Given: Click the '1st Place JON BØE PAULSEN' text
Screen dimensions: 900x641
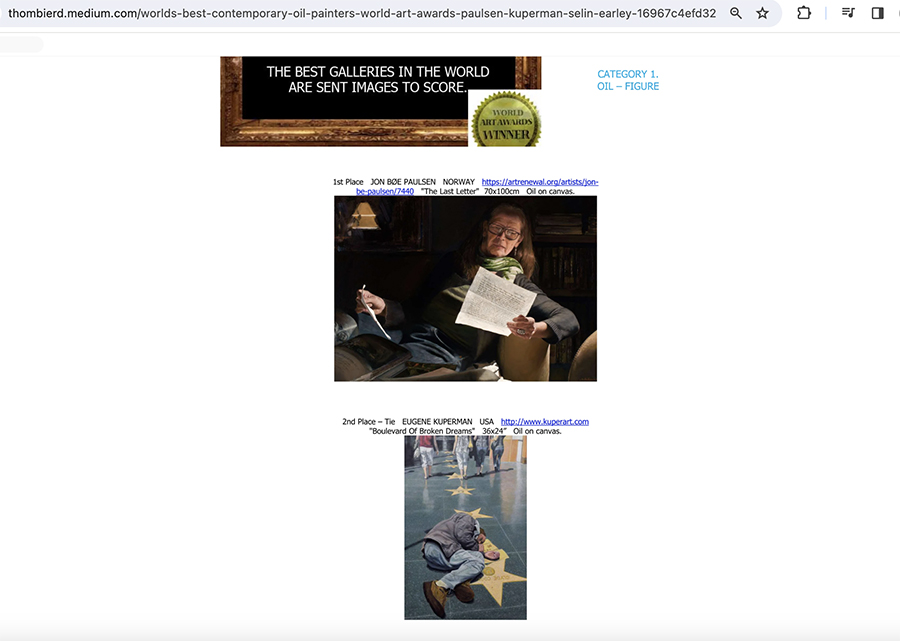Looking at the screenshot, I should [385, 182].
